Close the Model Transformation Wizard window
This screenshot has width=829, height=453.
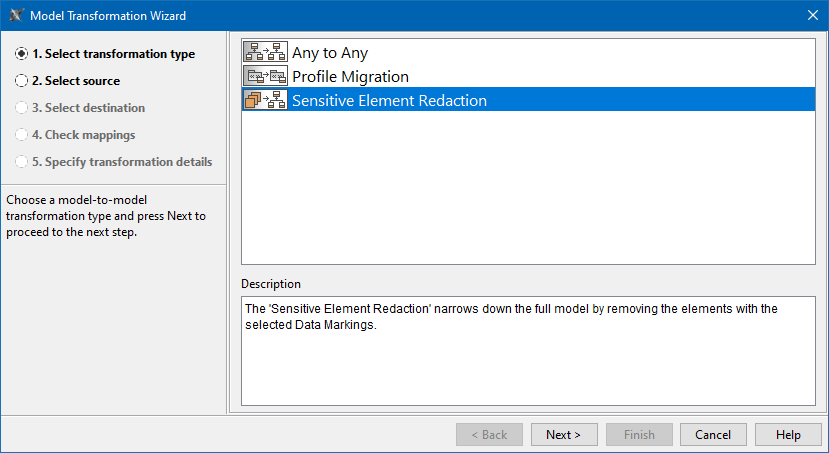point(812,16)
